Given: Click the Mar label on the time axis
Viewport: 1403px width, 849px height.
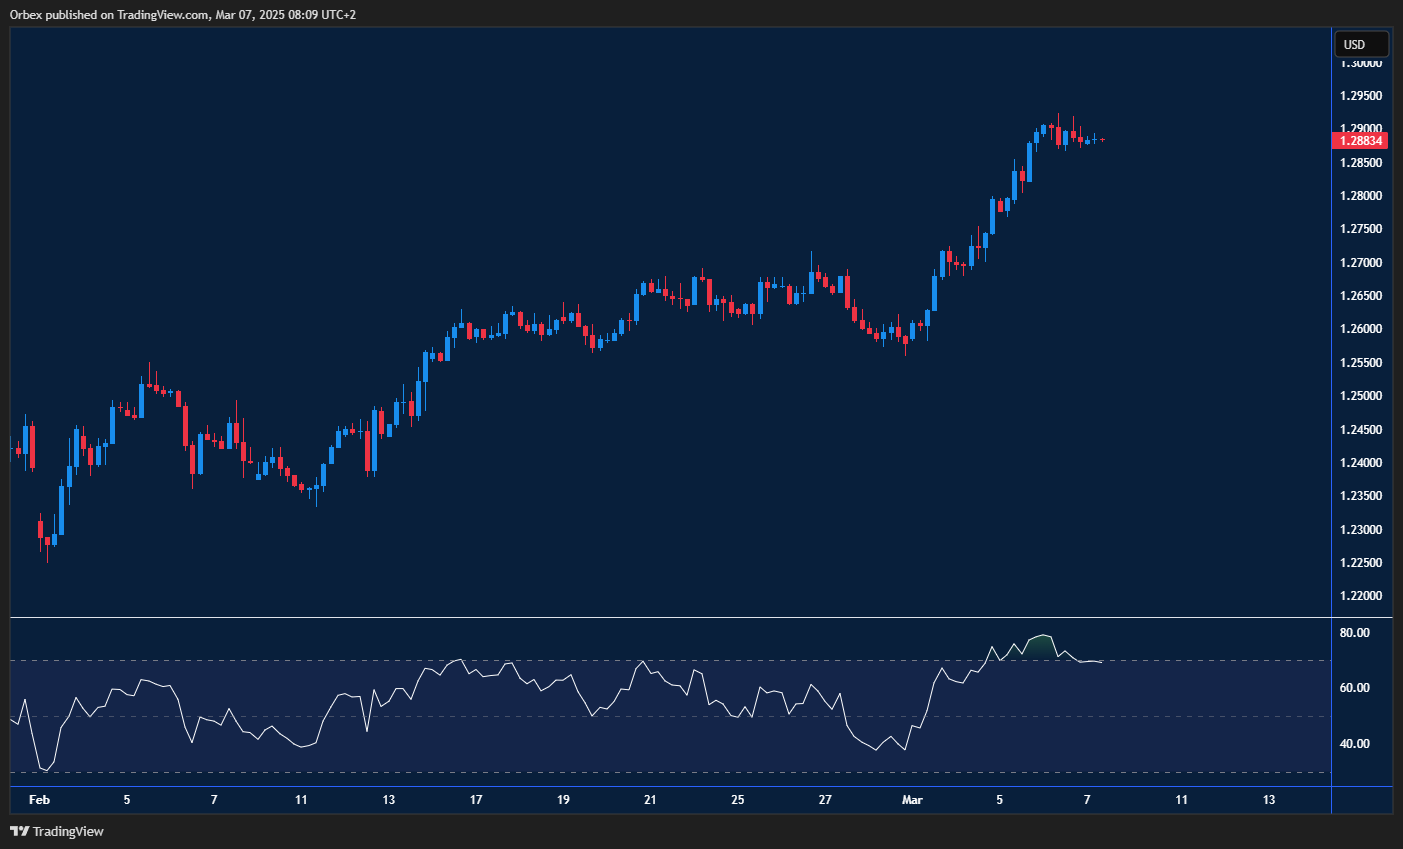Looking at the screenshot, I should (x=913, y=800).
